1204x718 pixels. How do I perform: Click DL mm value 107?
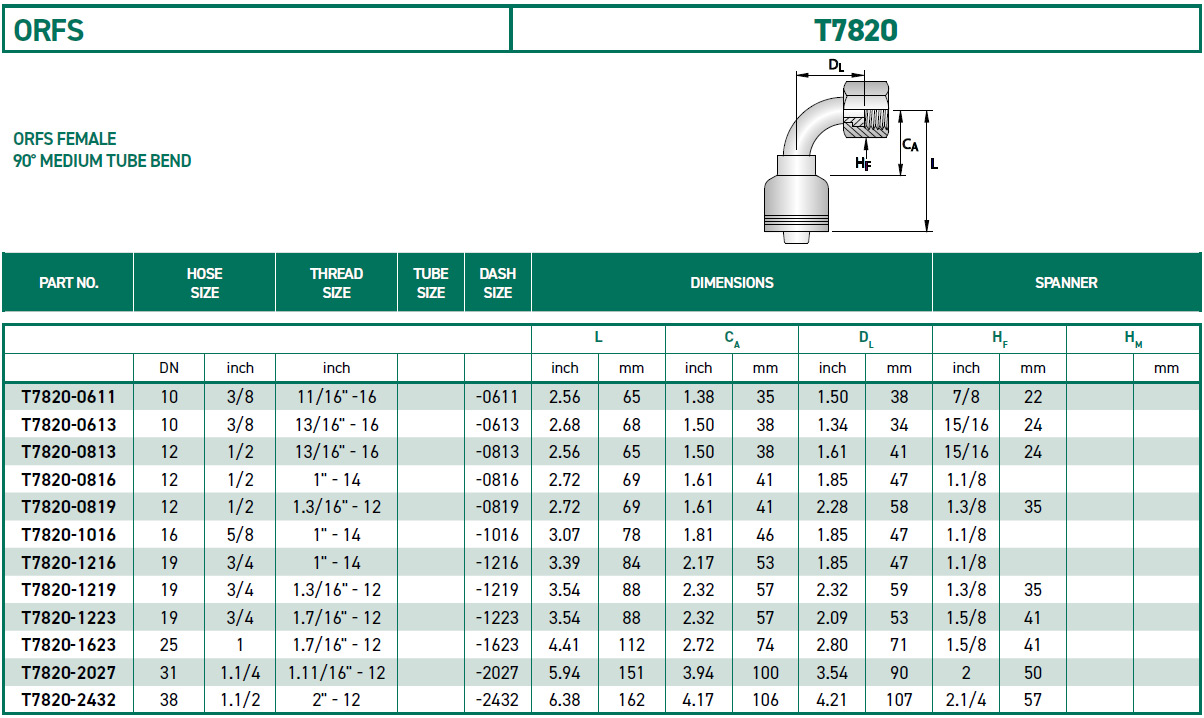(x=899, y=700)
